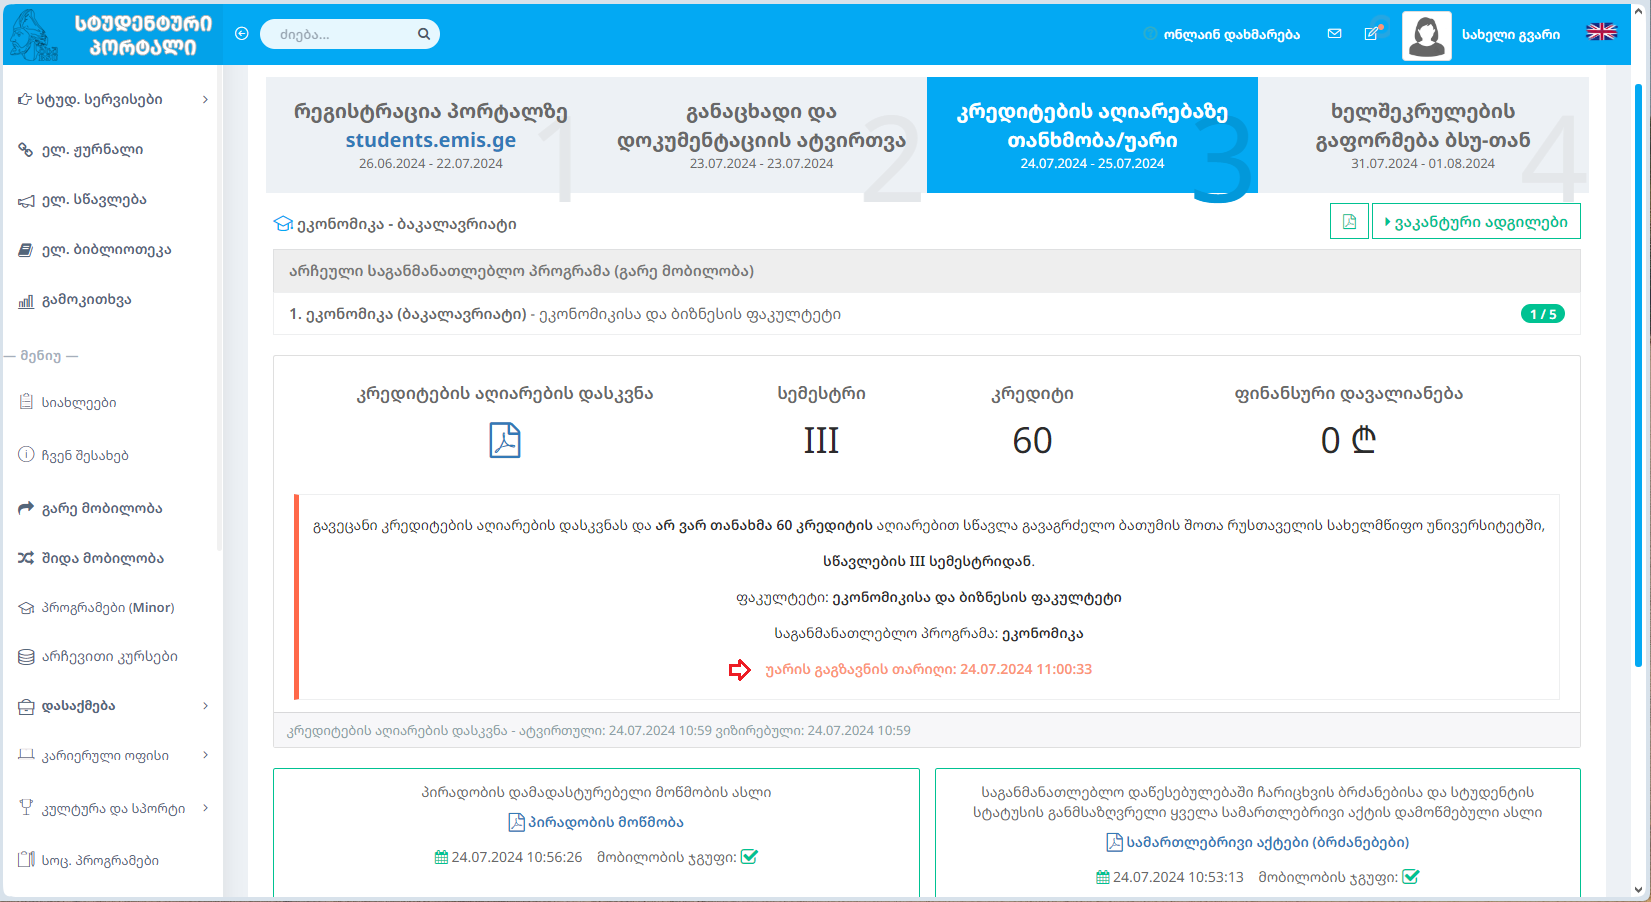Click calendar icon beside 24.07.2024 10:56:26
Image resolution: width=1651 pixels, height=902 pixels.
point(441,857)
